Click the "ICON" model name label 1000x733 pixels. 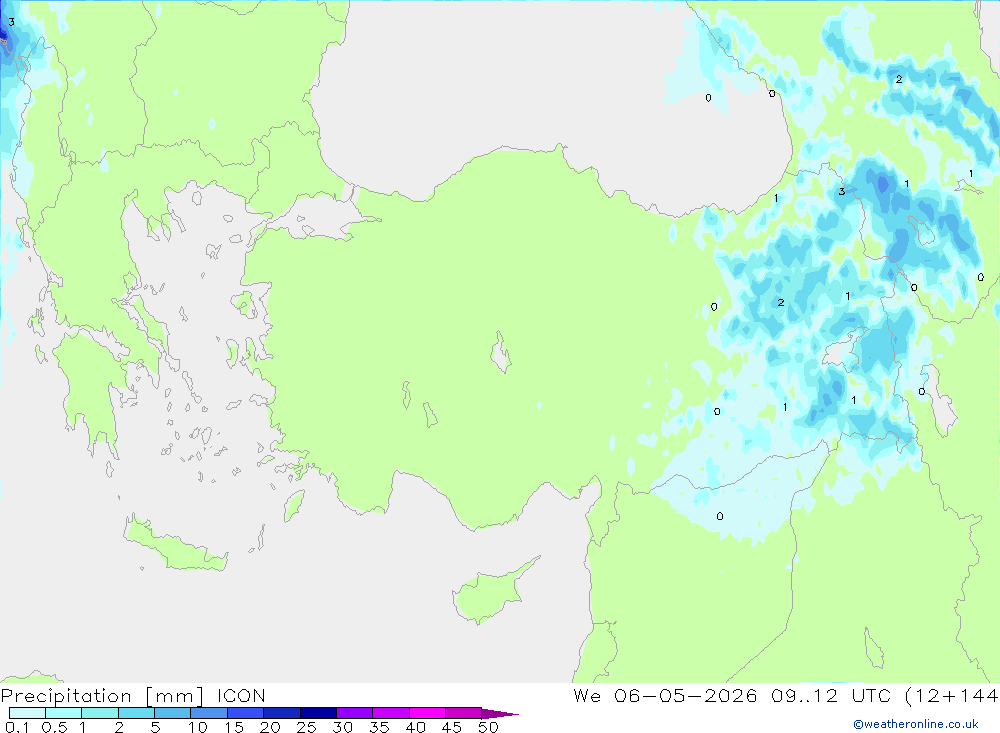pyautogui.click(x=241, y=695)
